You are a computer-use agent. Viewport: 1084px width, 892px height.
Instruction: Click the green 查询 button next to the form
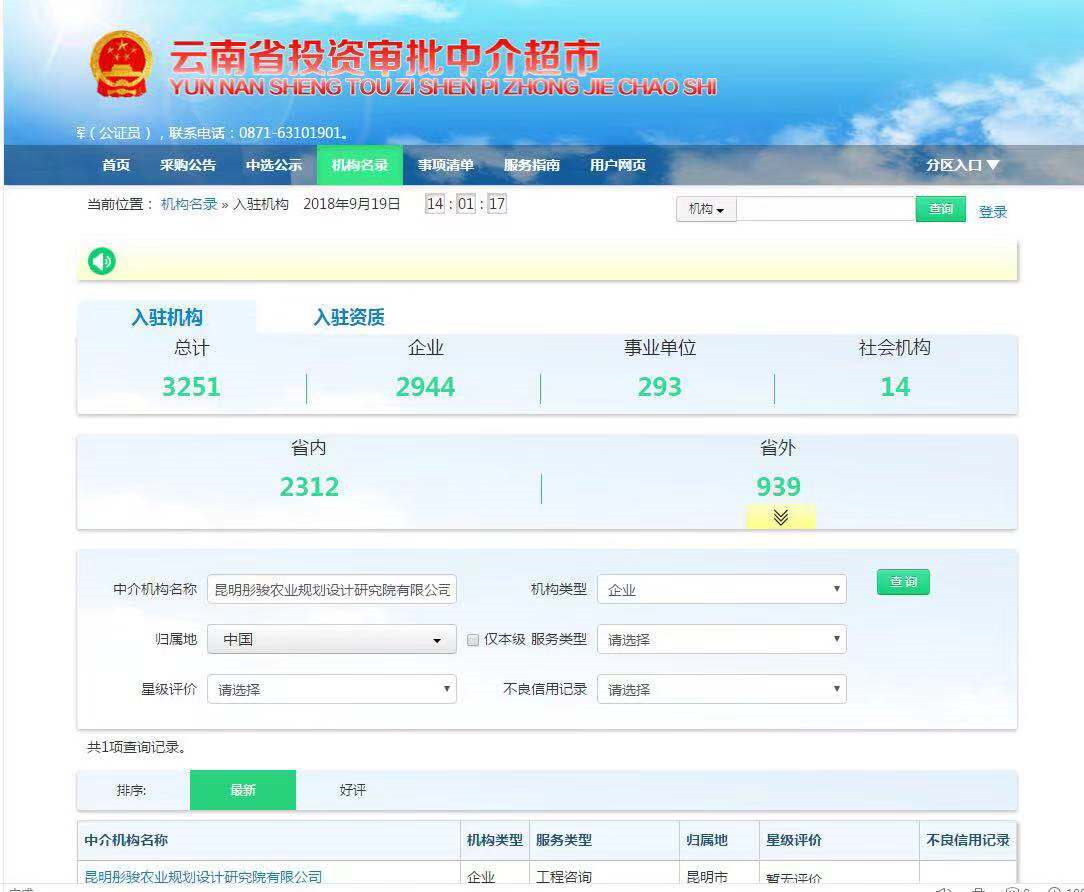pyautogui.click(x=902, y=582)
